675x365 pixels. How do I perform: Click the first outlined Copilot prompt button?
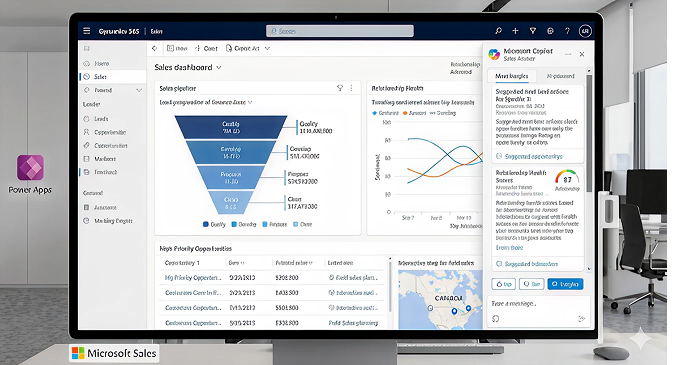click(503, 284)
